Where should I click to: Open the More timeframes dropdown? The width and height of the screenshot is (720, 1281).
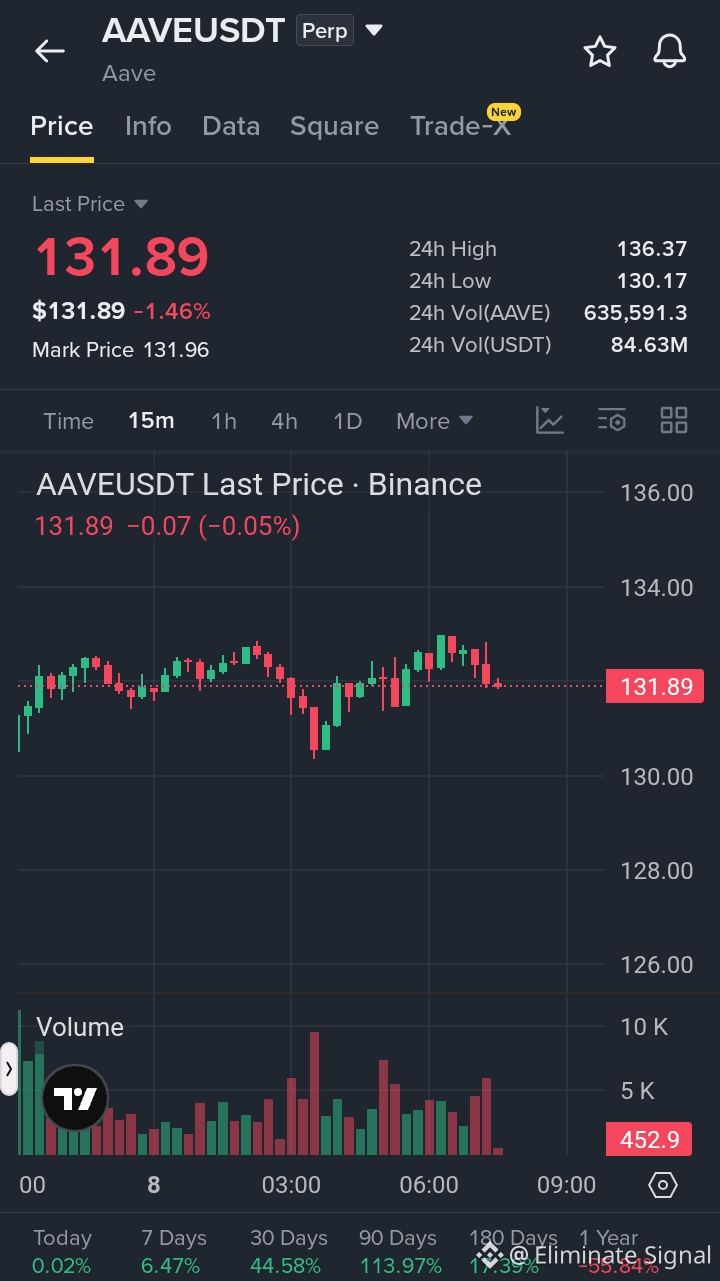[434, 421]
